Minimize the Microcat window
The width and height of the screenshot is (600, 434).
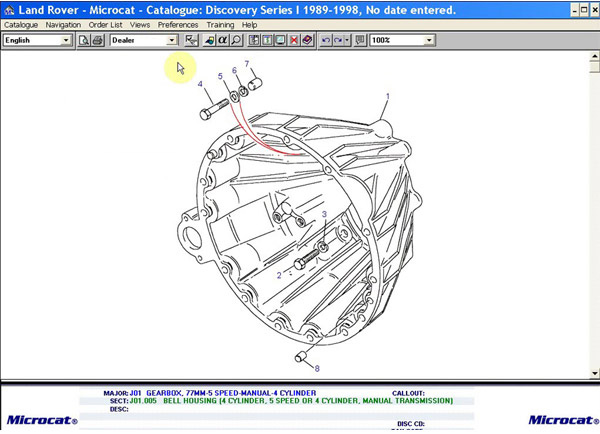[575, 10]
